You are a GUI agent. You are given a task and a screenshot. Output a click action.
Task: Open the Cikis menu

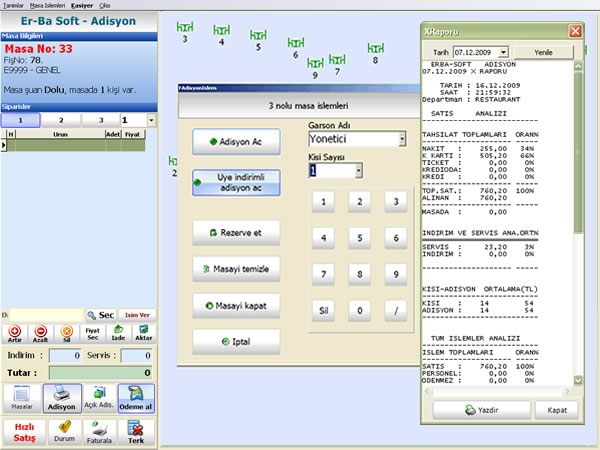[x=105, y=5]
